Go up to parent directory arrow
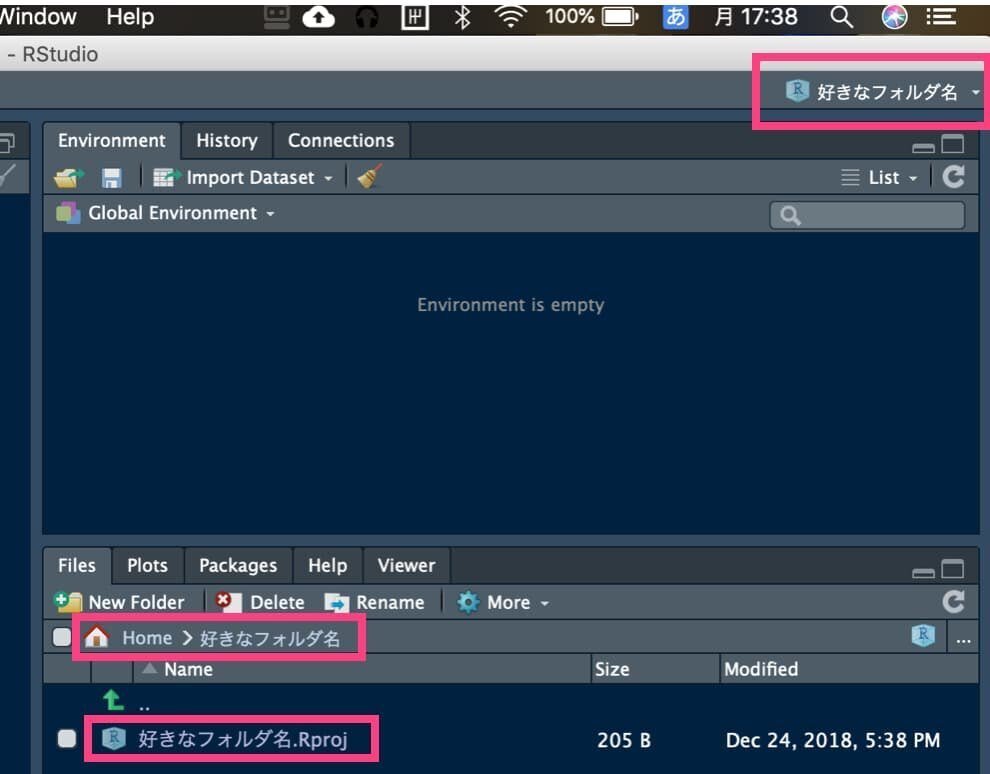 (113, 700)
